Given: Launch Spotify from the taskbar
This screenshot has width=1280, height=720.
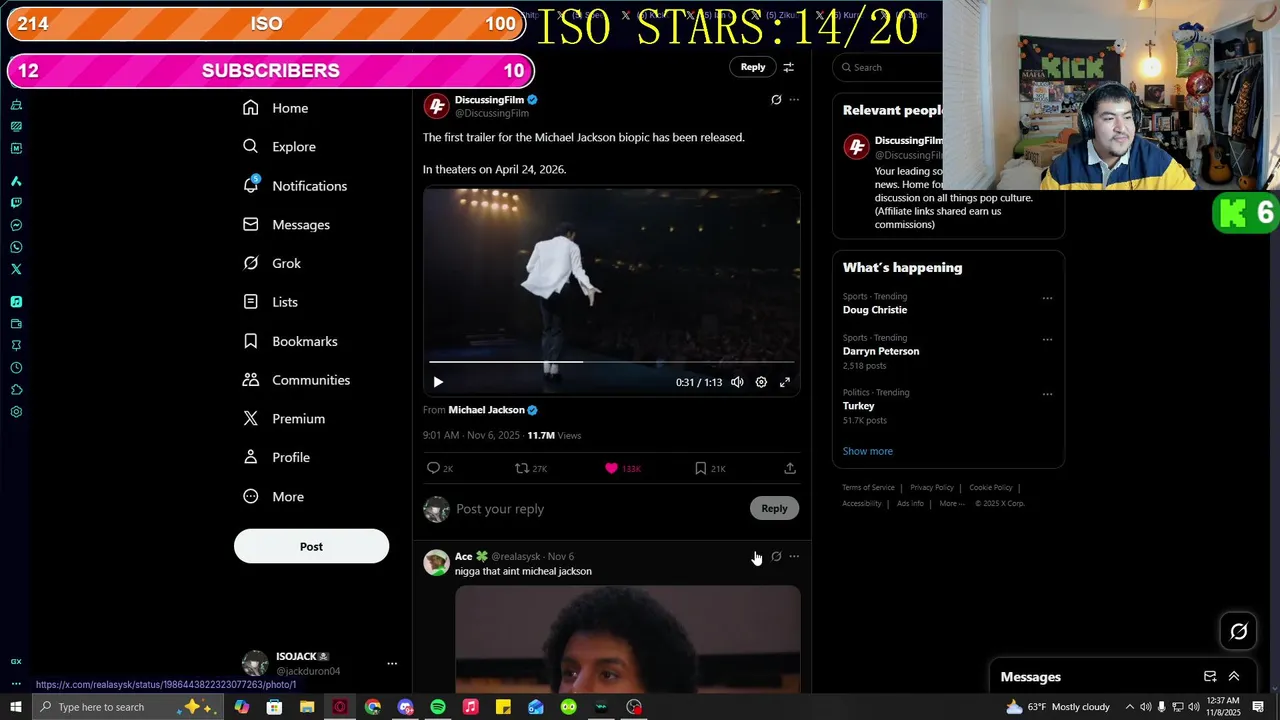Looking at the screenshot, I should point(438,707).
